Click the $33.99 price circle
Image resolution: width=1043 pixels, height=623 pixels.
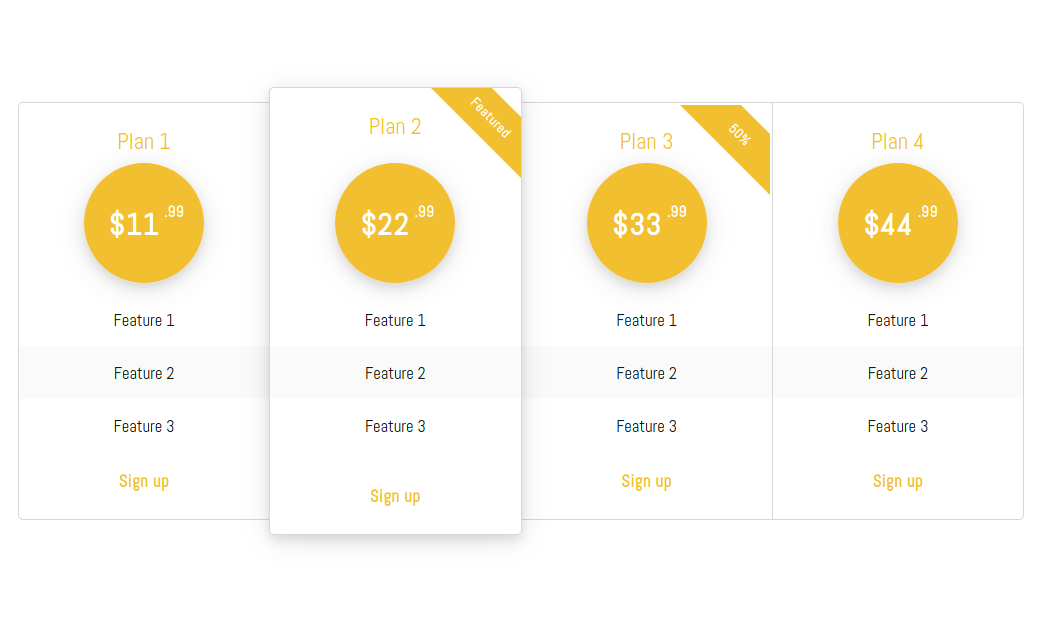(647, 223)
